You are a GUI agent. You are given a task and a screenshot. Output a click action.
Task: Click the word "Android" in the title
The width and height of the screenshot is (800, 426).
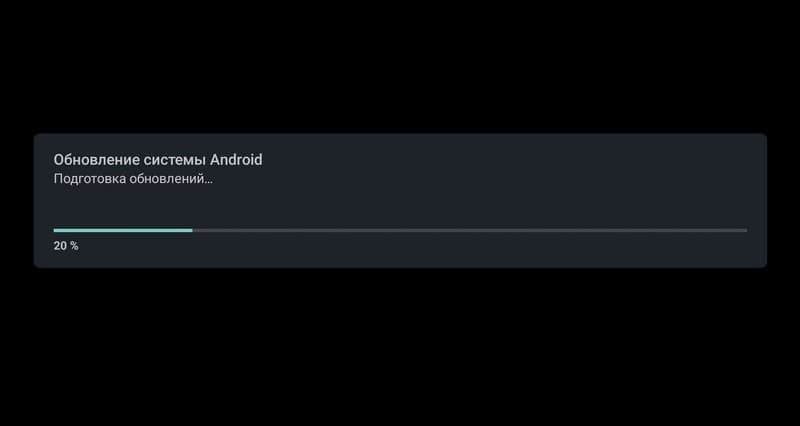(236, 160)
